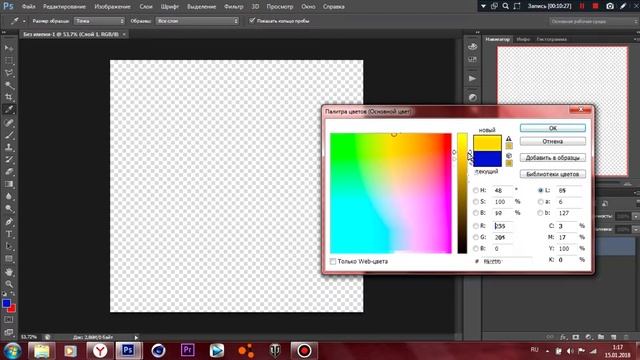Viewport: 640px width, 360px height.
Task: Open the tool preset picker arrow
Action: [x=24, y=21]
